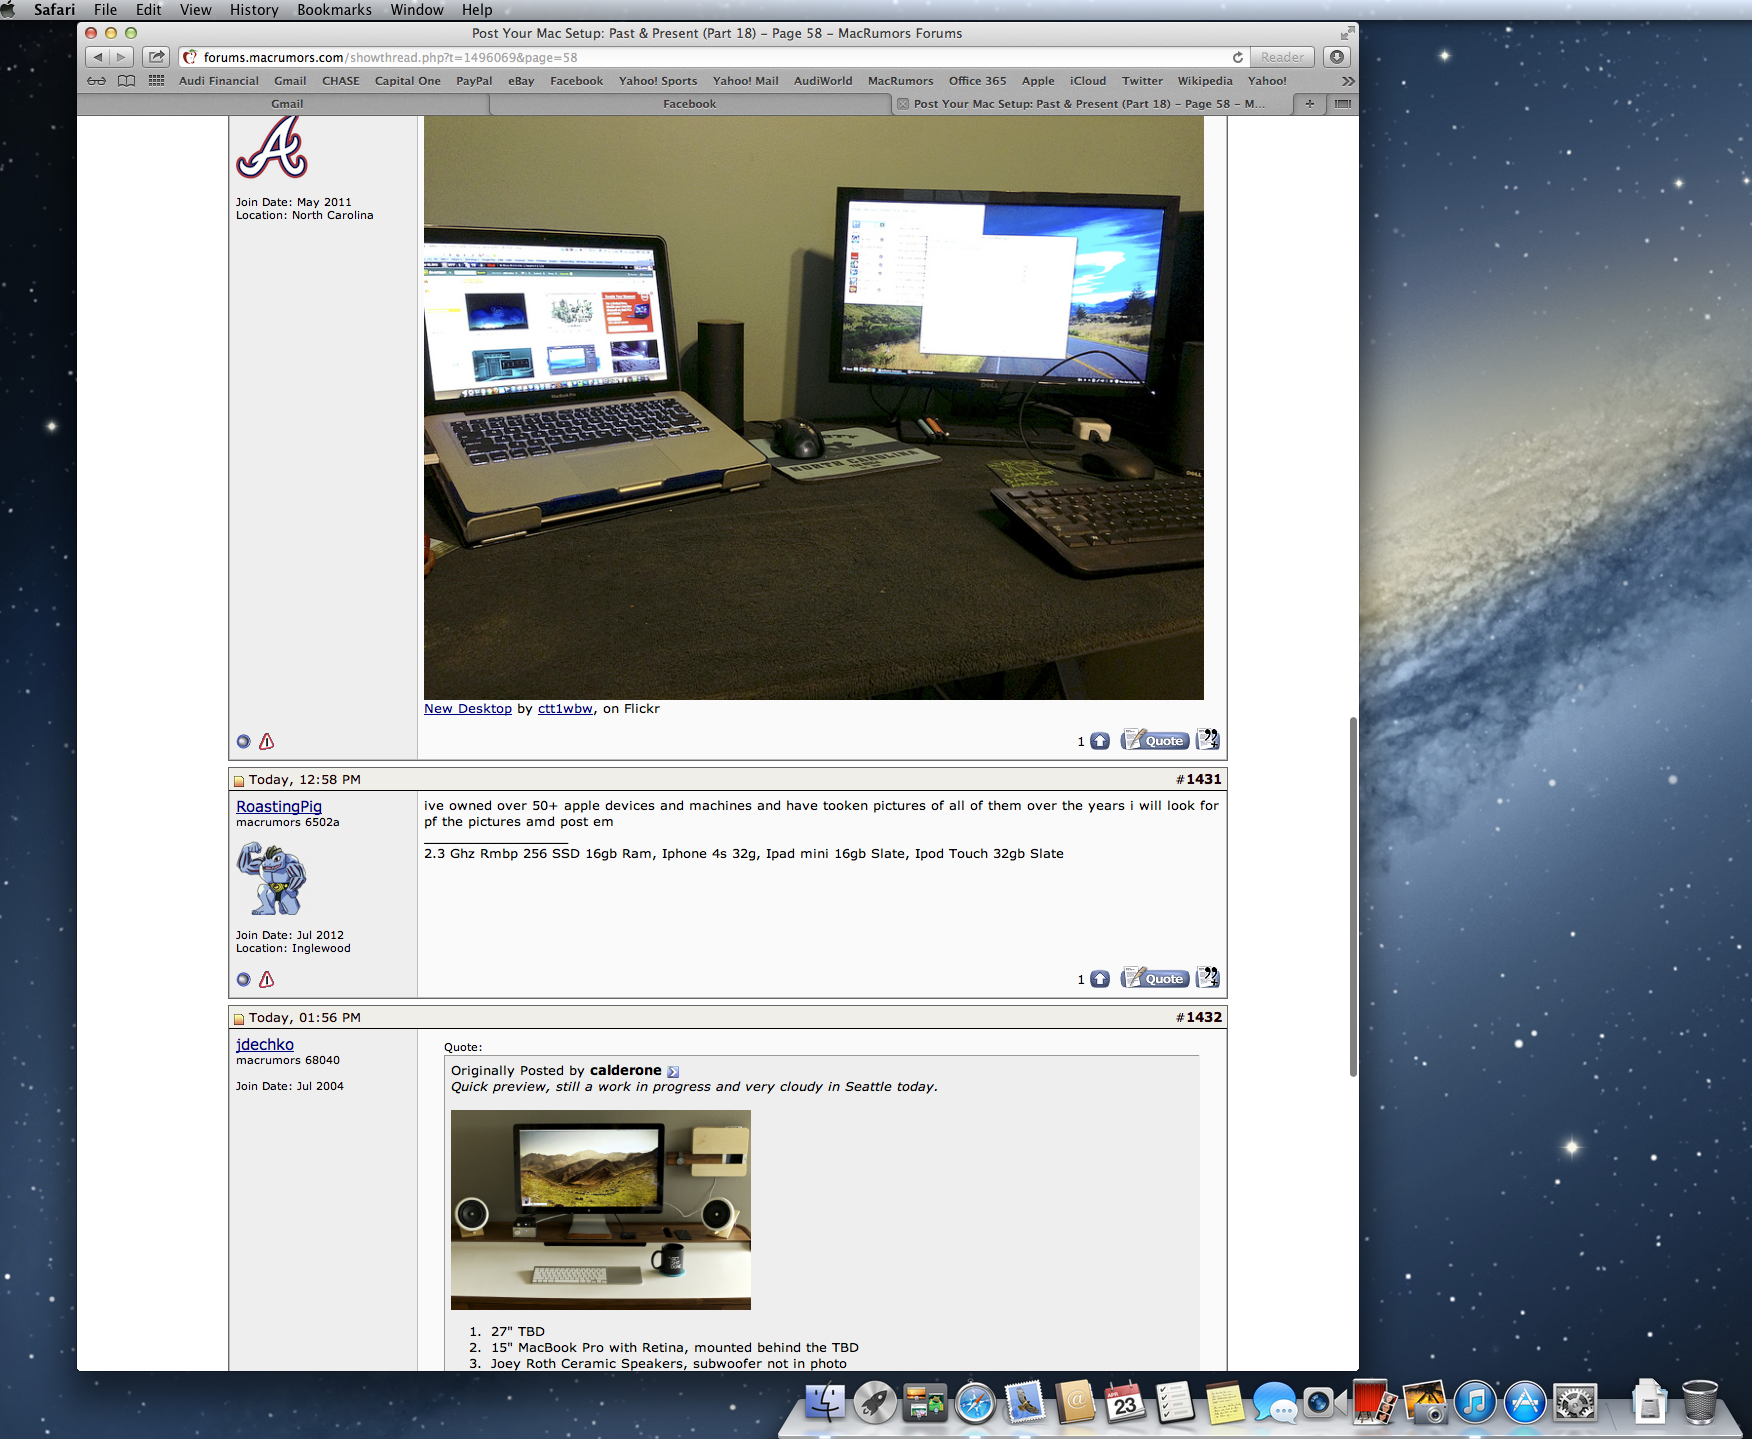Click the Reader button in the address bar
Image resolution: width=1752 pixels, height=1439 pixels.
[x=1282, y=57]
